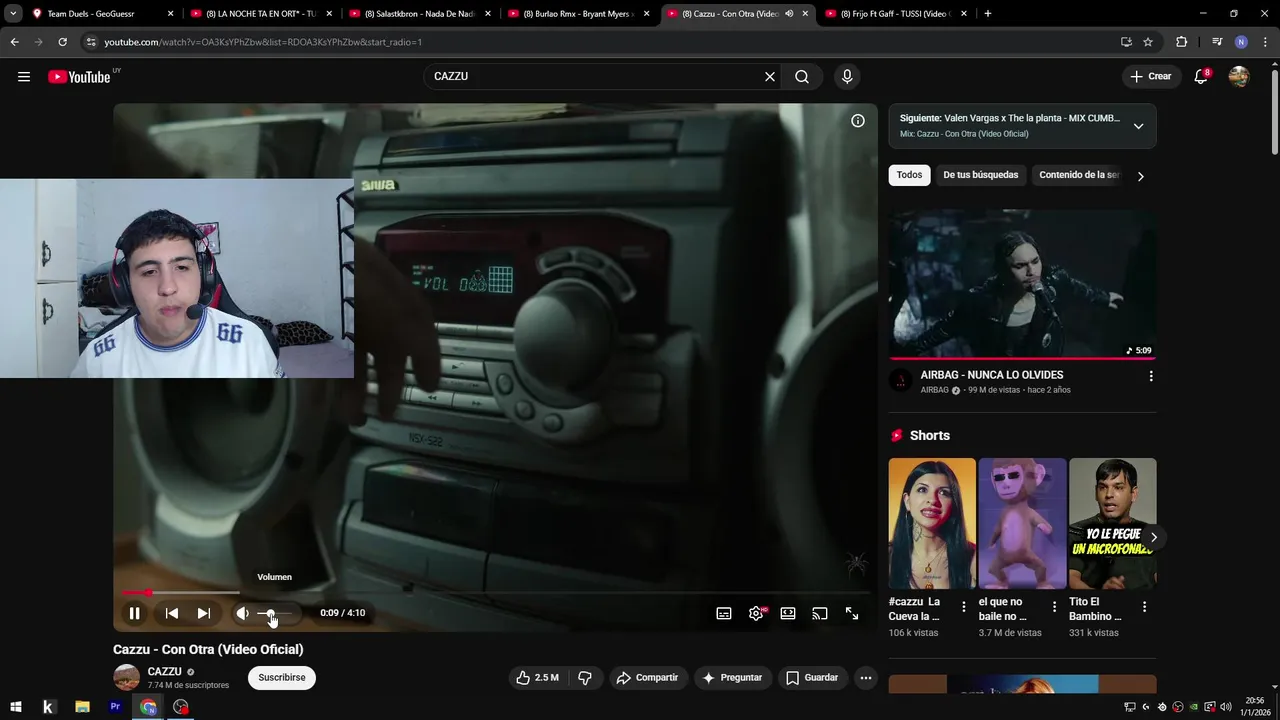Show the video info card icon
The width and height of the screenshot is (1280, 720).
858,121
